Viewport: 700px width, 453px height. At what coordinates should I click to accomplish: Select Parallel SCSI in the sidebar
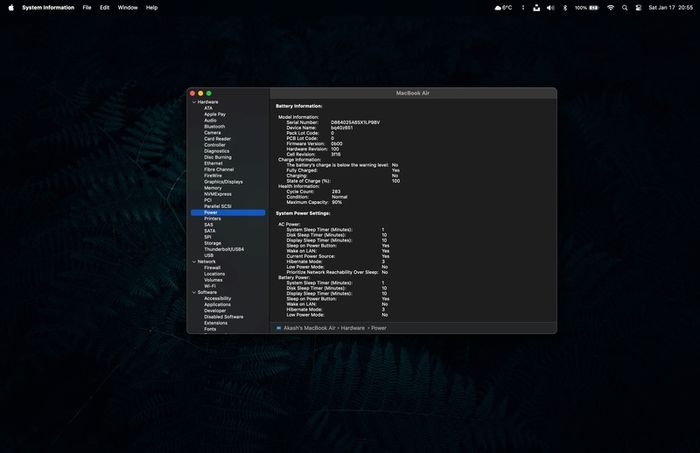218,206
